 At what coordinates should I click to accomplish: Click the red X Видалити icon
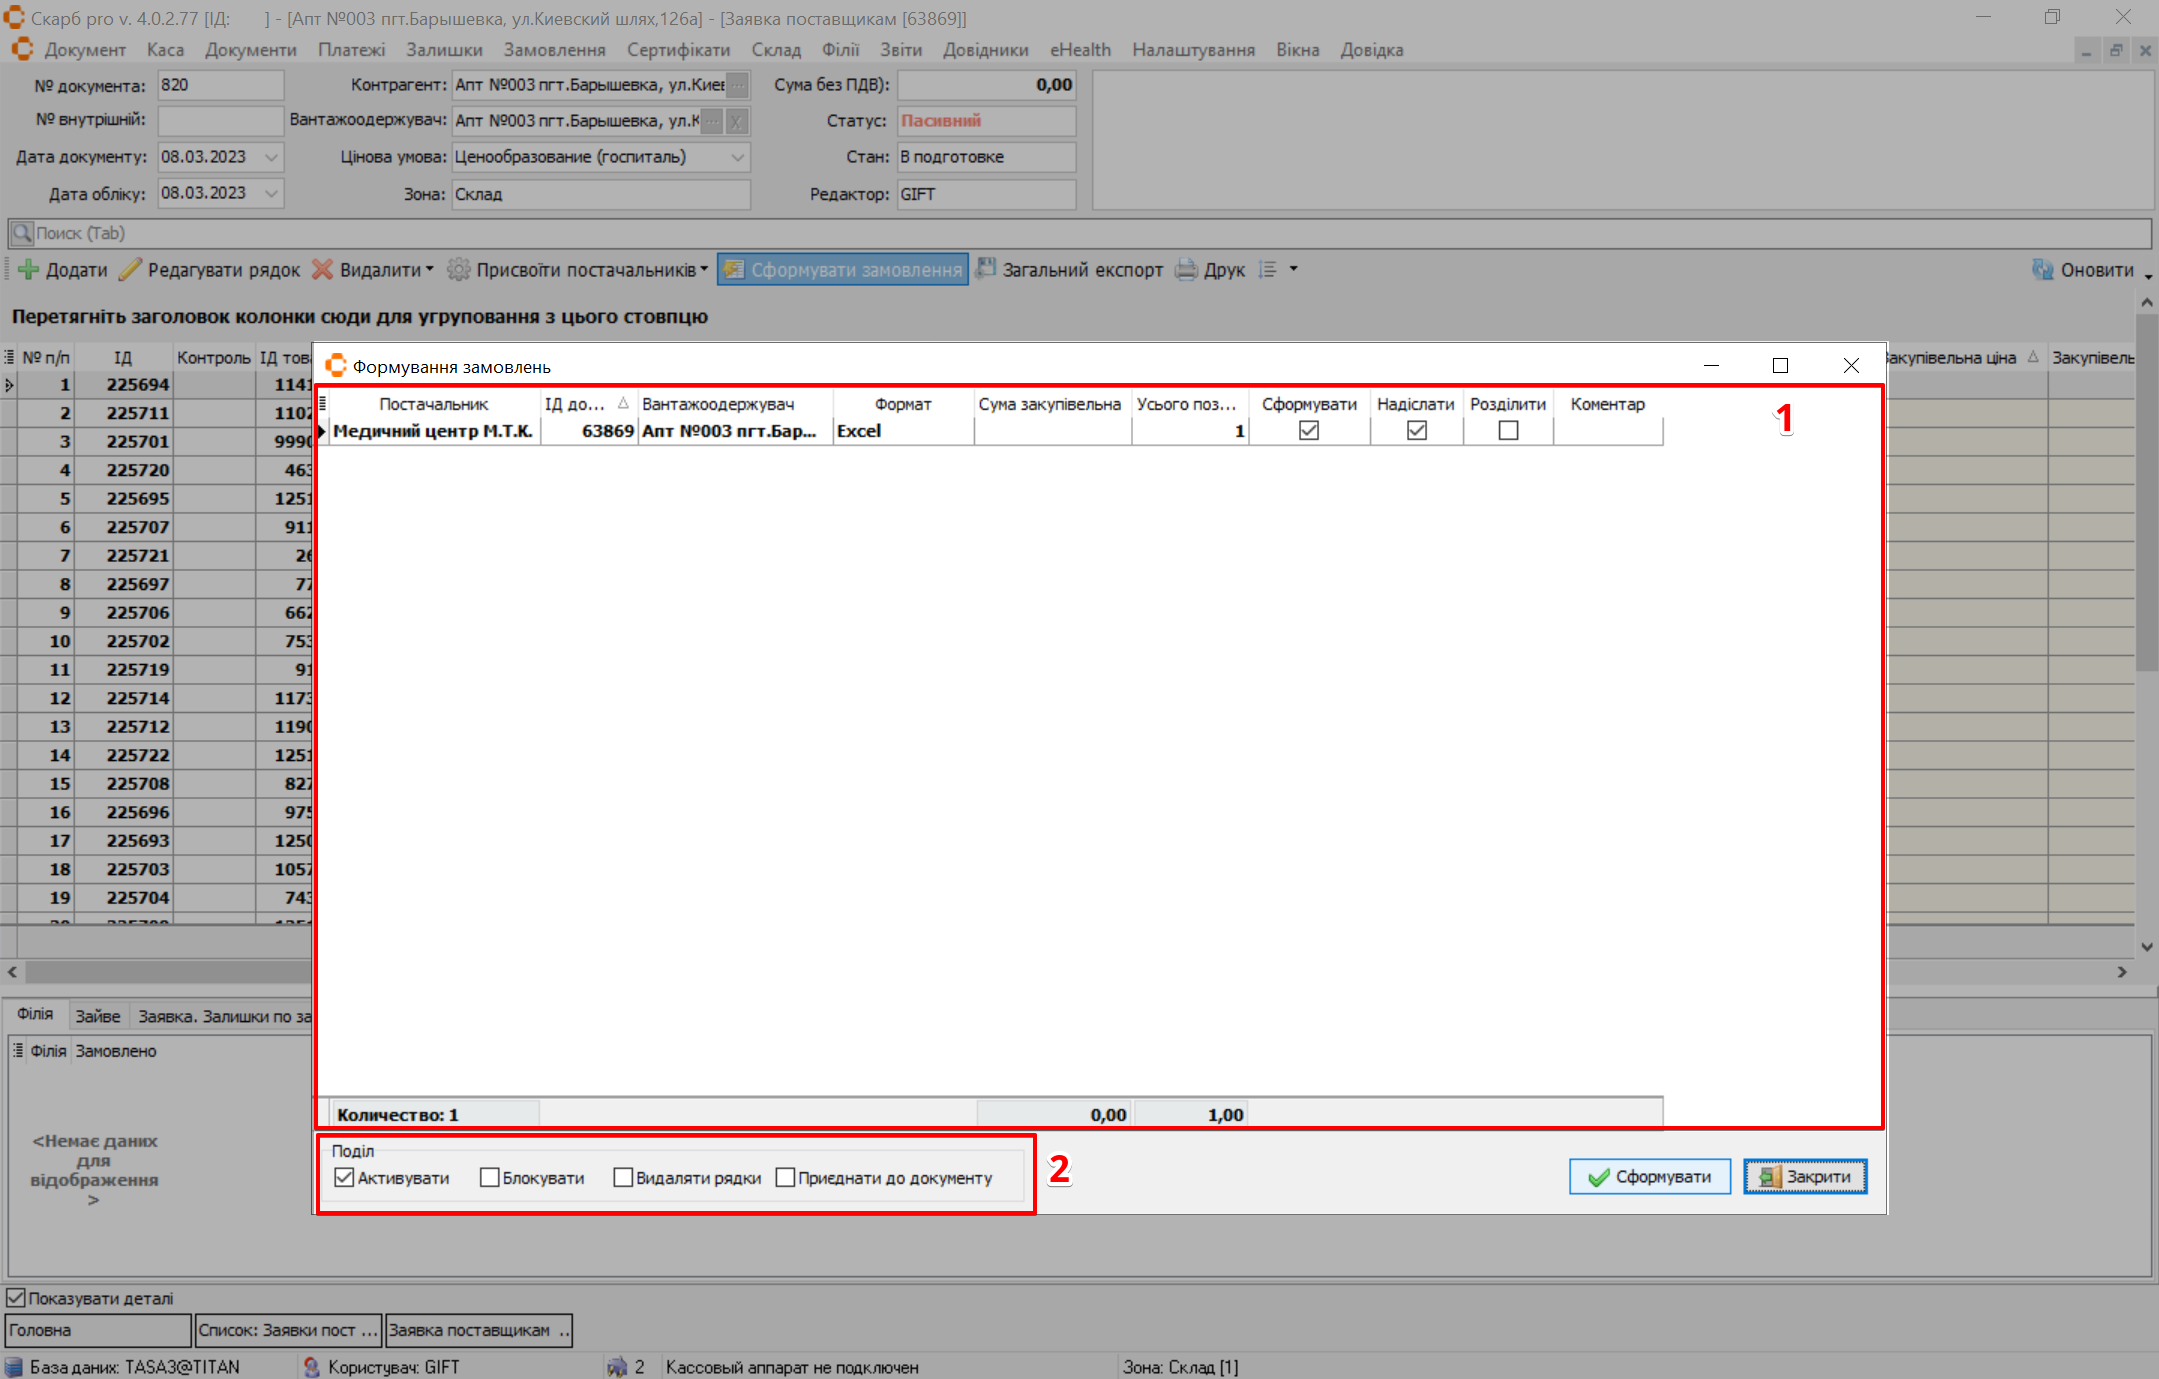(322, 270)
